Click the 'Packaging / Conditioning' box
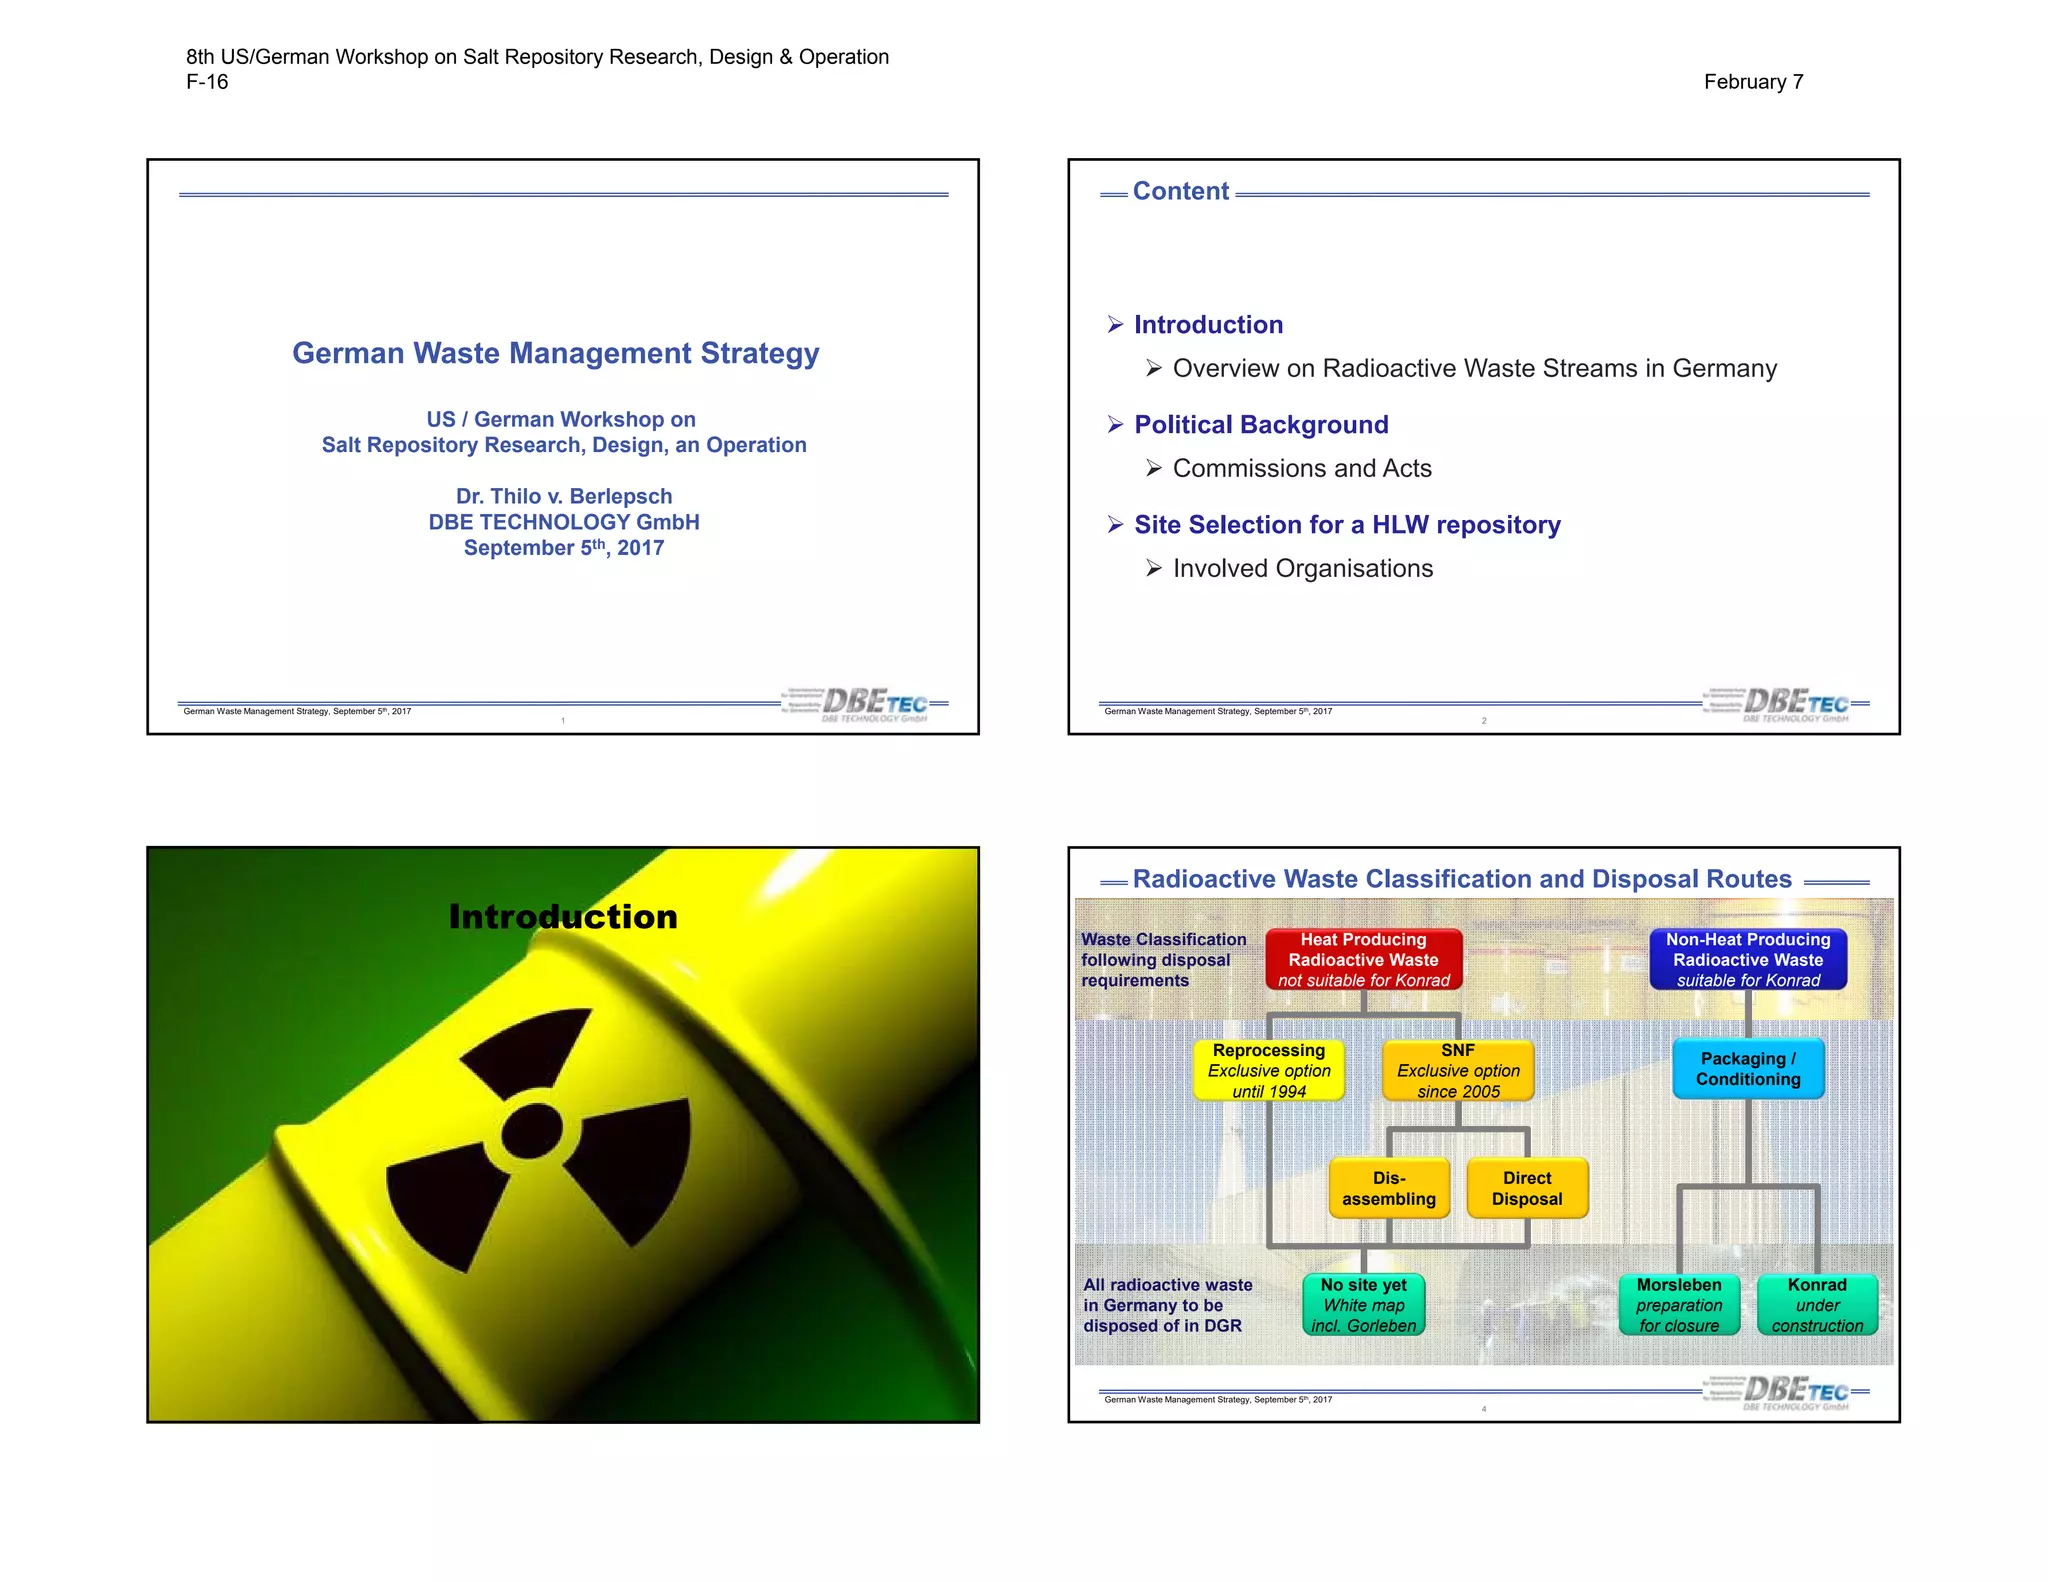Screen dimensions: 2048x1582 1748,1069
